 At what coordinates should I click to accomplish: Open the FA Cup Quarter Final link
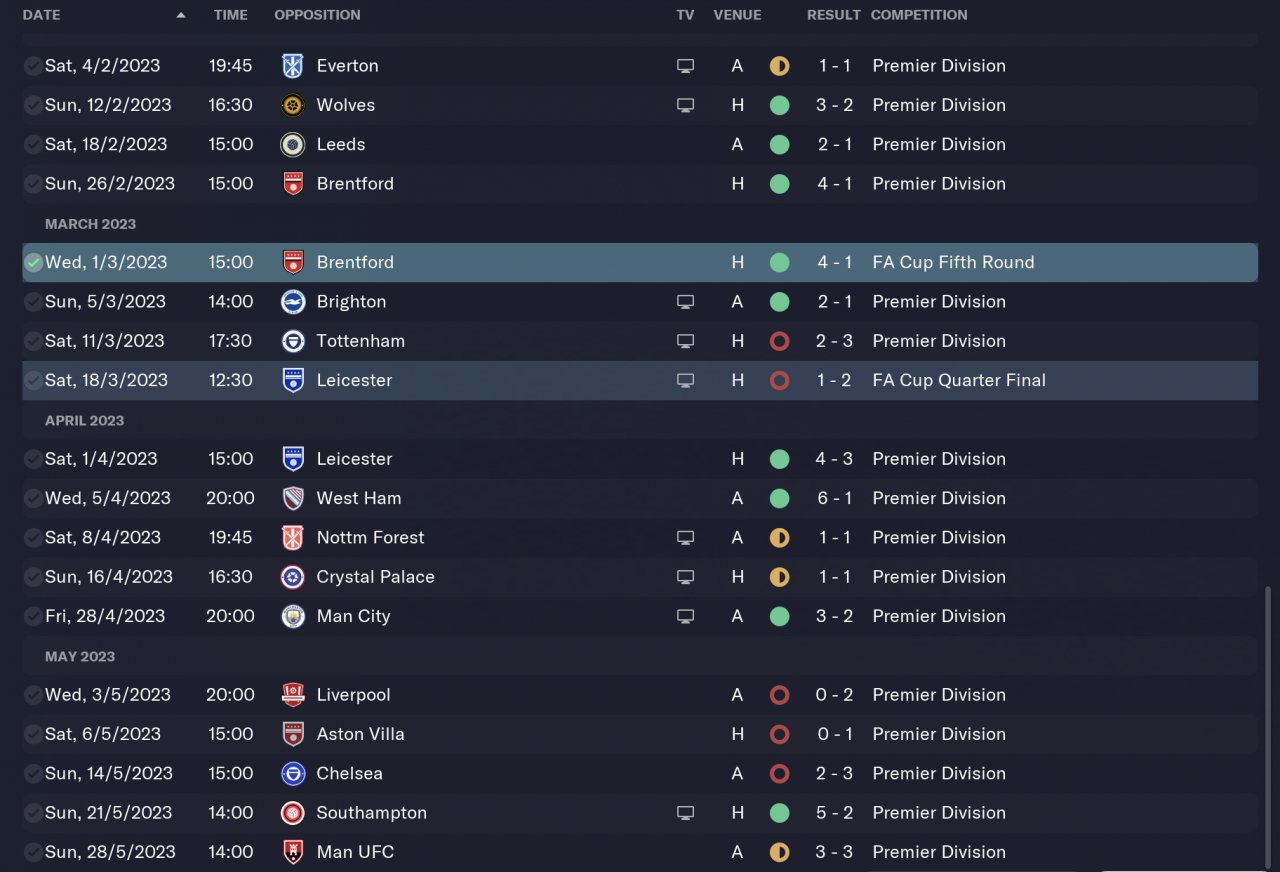[958, 380]
